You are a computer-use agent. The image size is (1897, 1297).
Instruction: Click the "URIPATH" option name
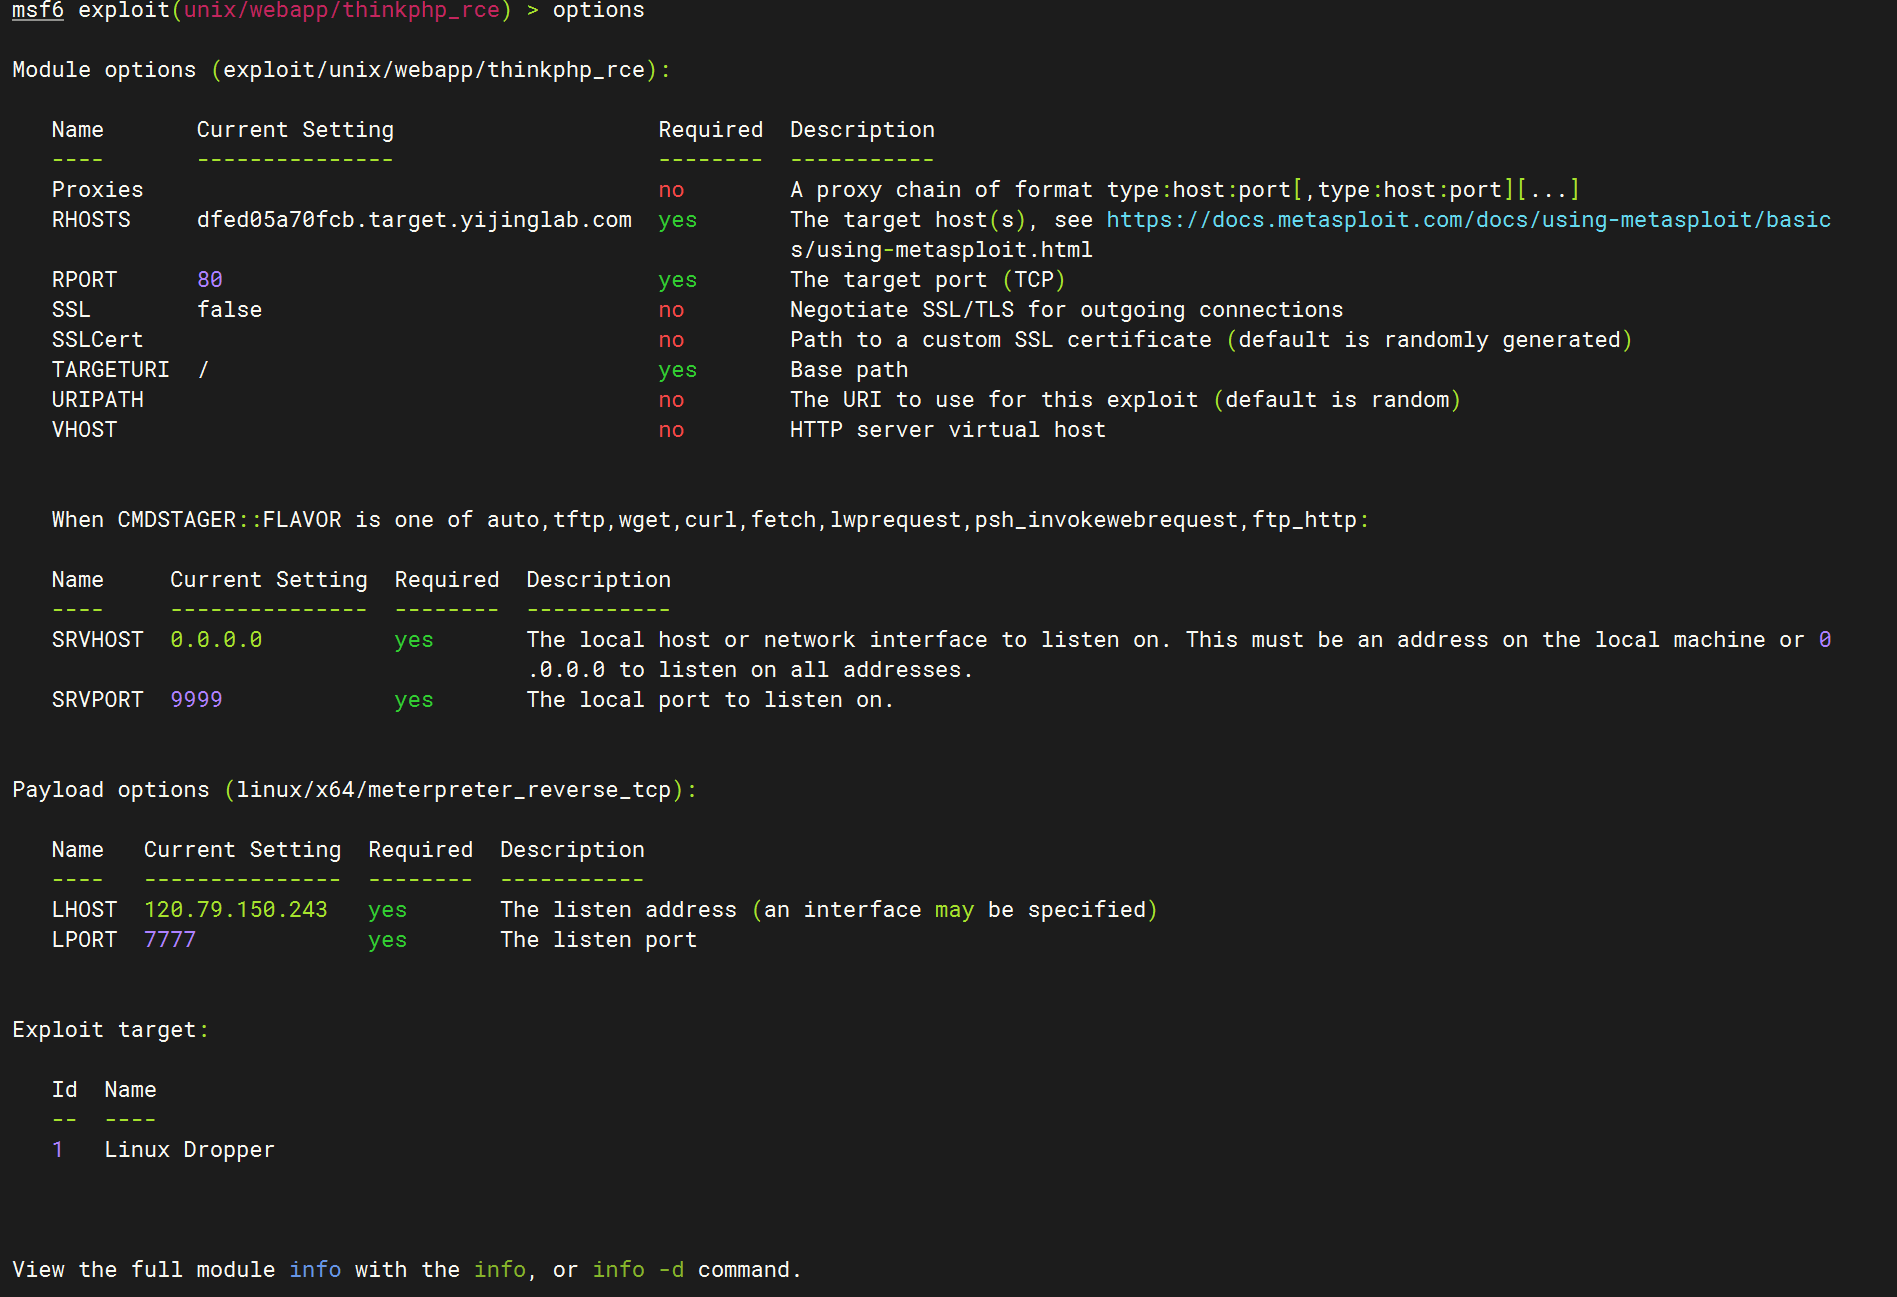click(x=98, y=400)
